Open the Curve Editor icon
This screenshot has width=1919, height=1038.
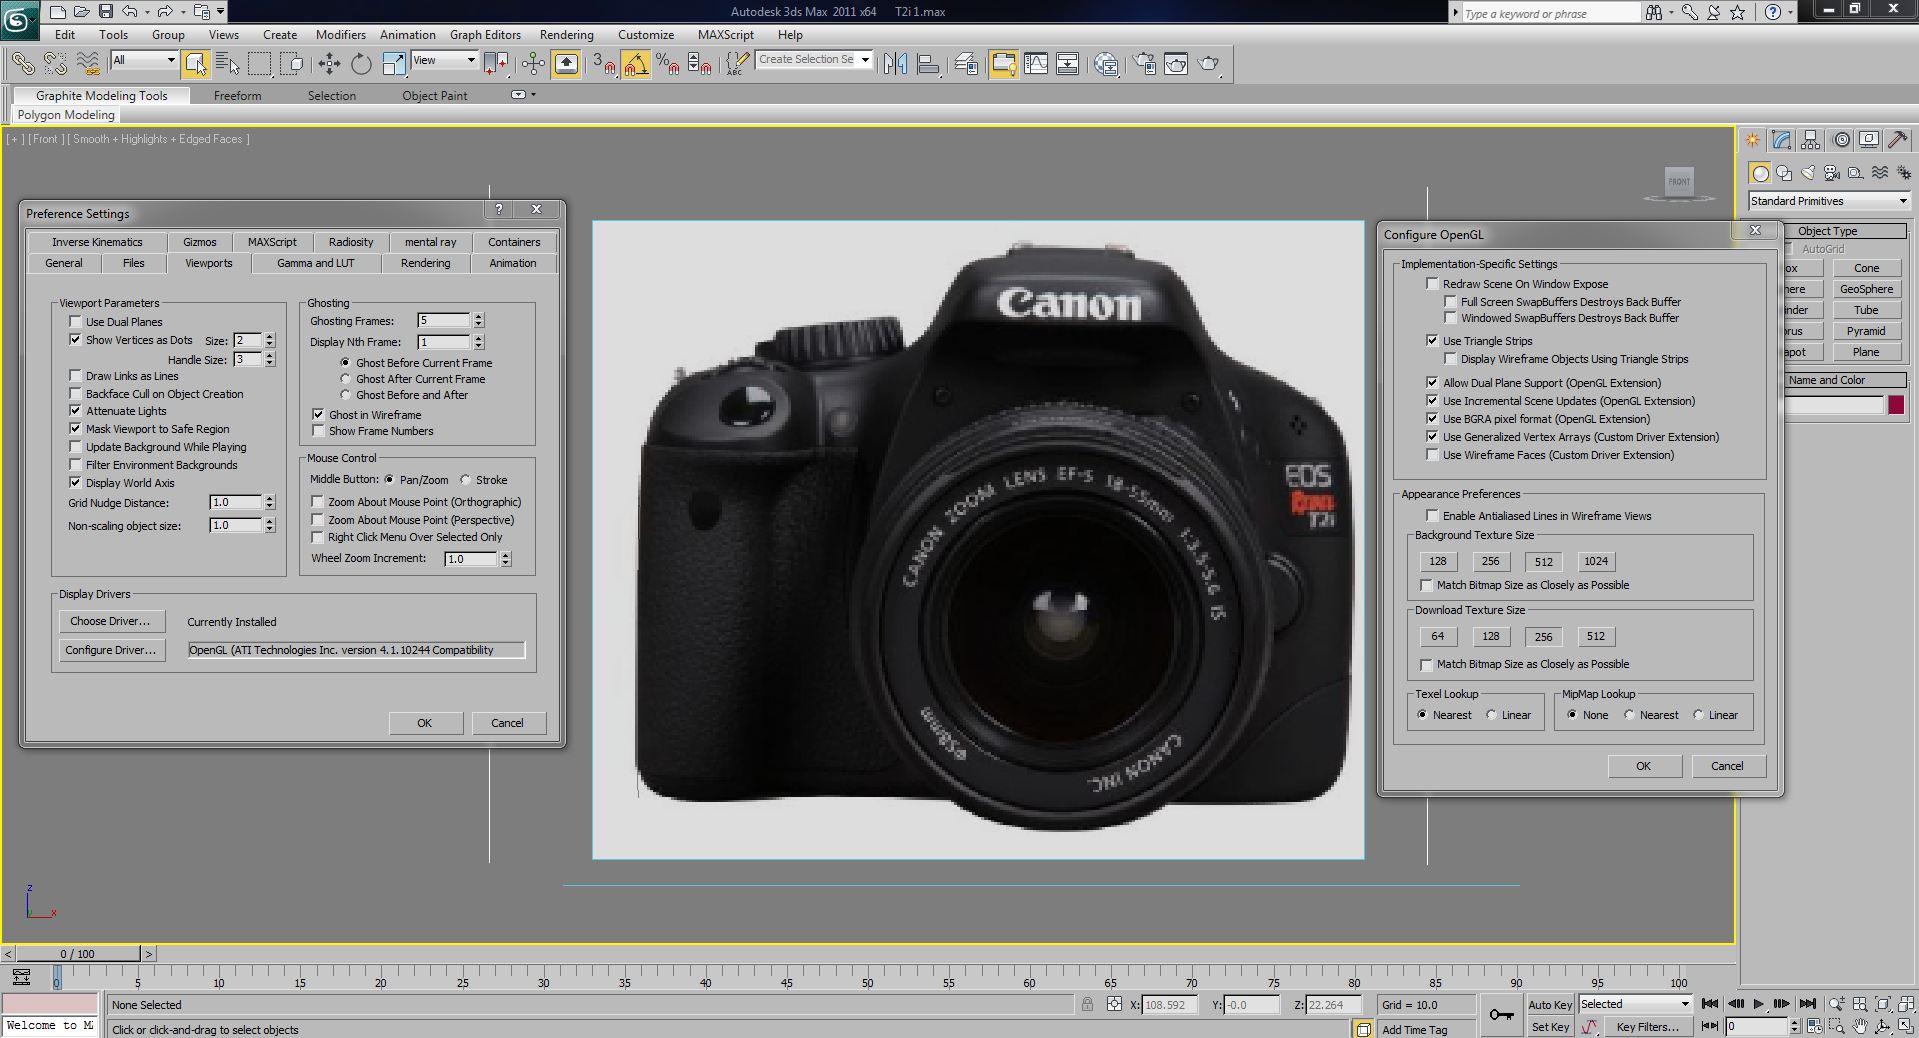coord(1036,64)
